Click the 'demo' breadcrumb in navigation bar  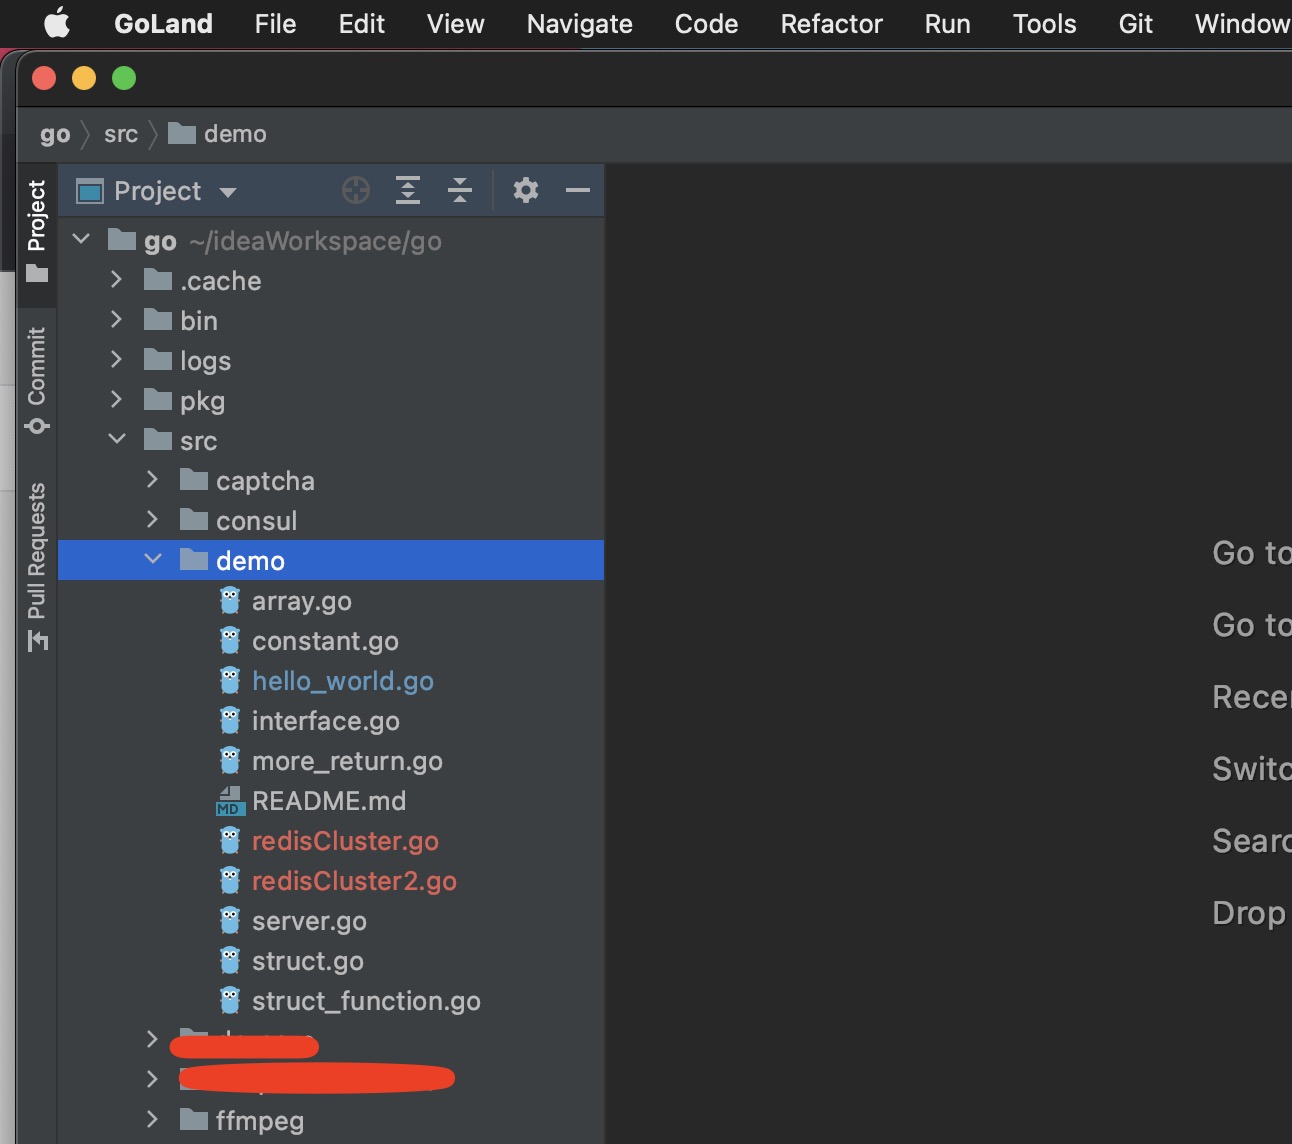[218, 134]
